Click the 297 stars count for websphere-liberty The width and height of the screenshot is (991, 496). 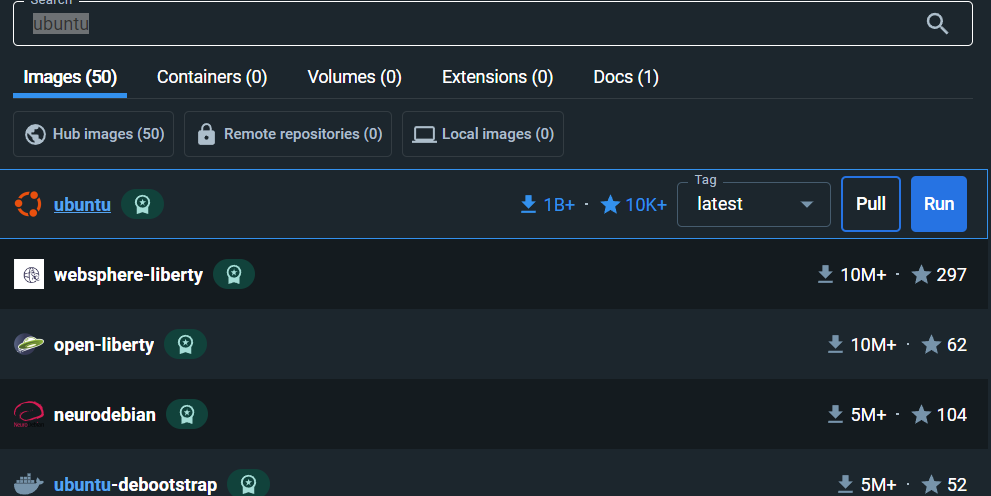(951, 275)
